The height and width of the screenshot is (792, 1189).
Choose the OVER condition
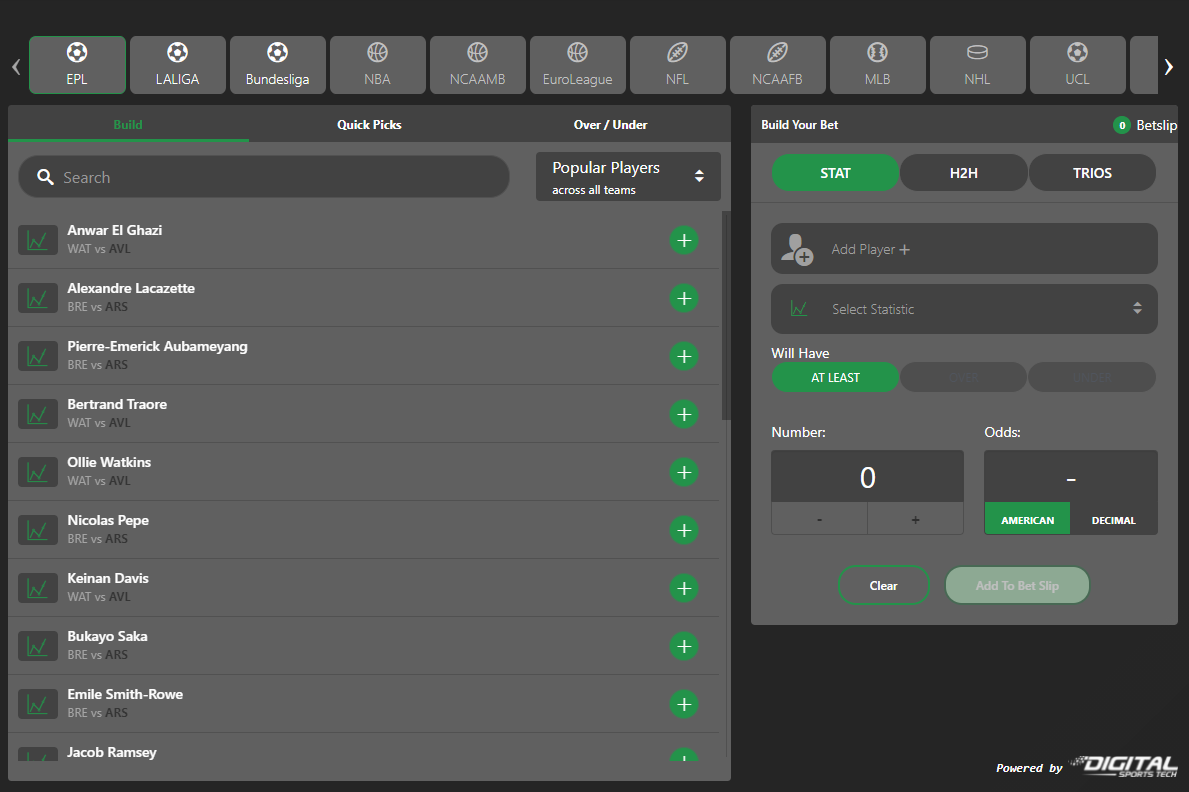coord(964,378)
